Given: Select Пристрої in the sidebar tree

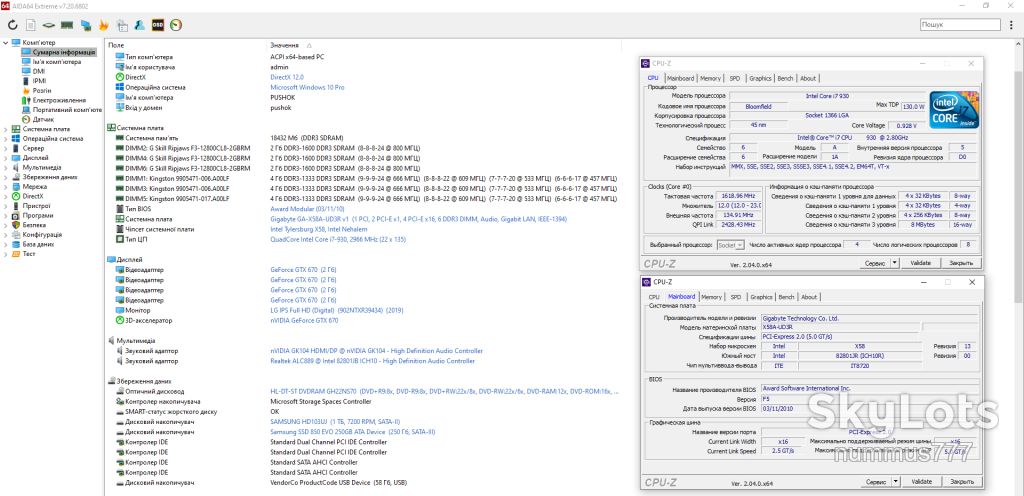Looking at the screenshot, I should coord(36,206).
